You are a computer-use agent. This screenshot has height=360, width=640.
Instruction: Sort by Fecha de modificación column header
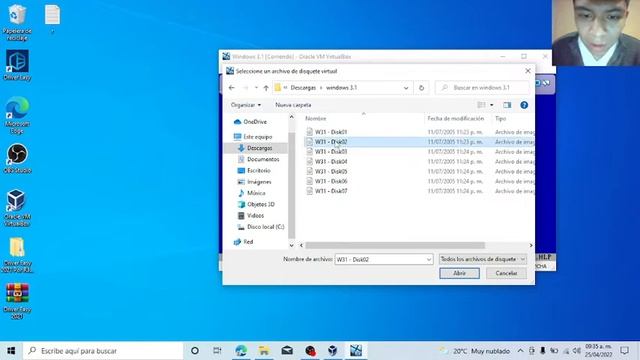pos(456,118)
